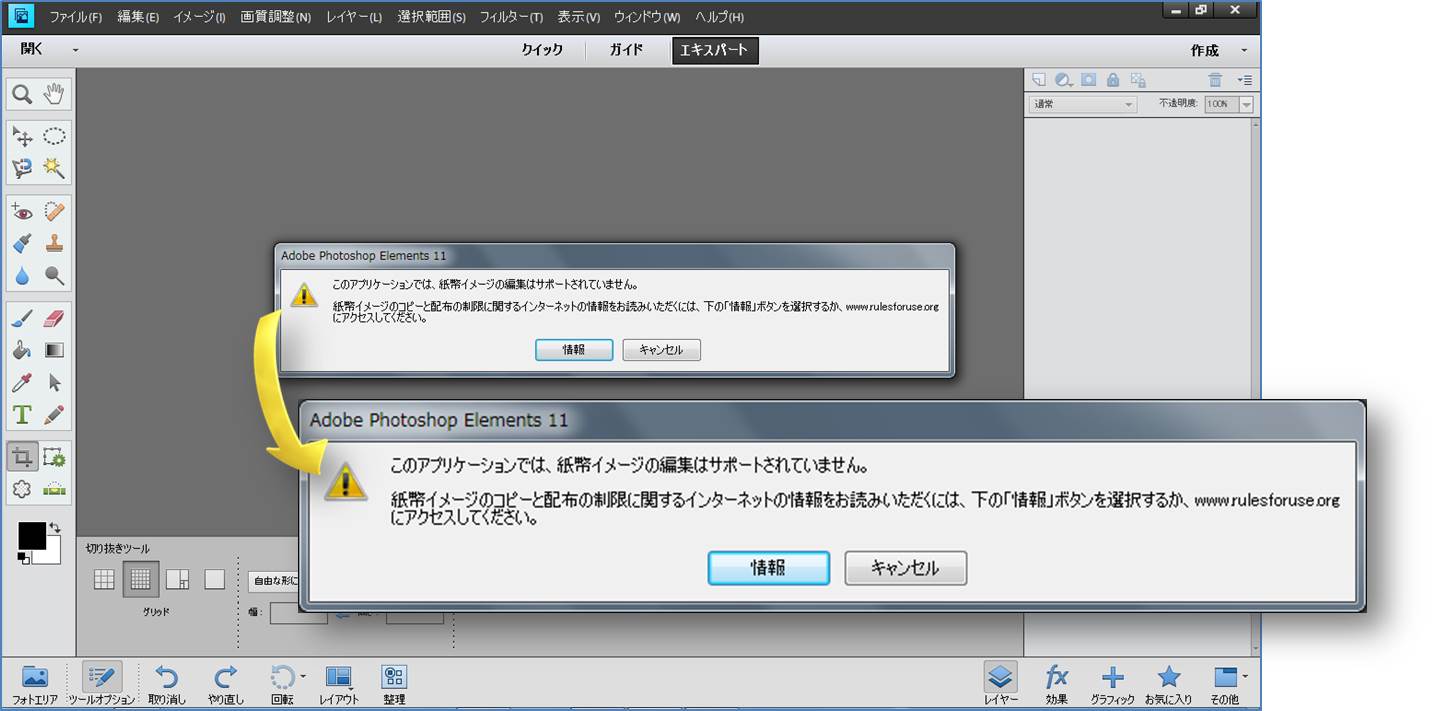Open the フィルター menu

pos(510,17)
